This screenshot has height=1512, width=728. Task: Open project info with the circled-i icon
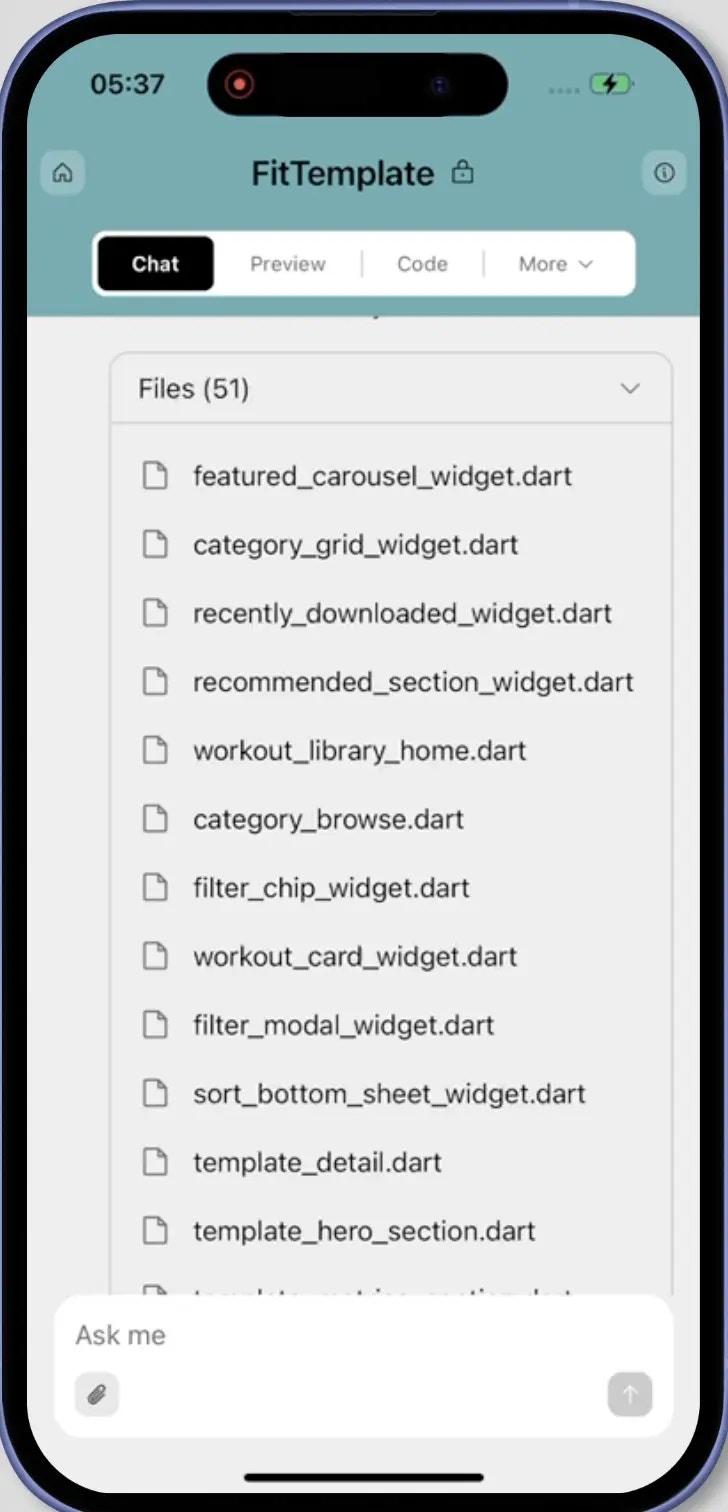pos(664,172)
